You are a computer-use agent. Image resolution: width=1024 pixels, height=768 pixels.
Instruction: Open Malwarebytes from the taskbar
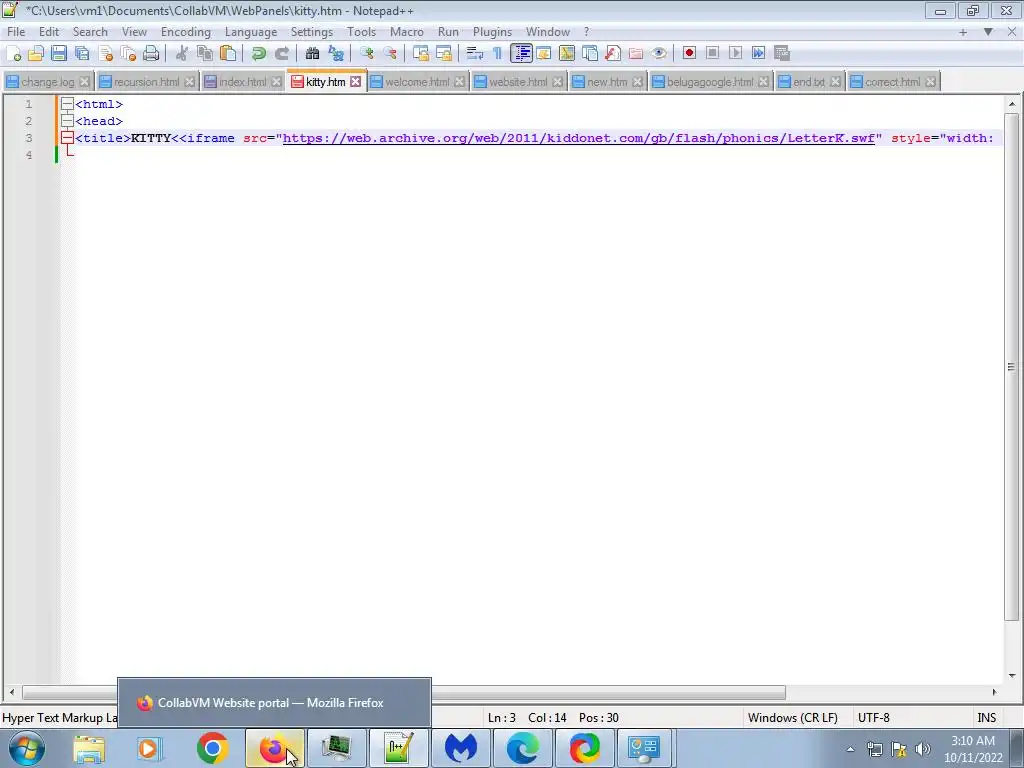460,748
